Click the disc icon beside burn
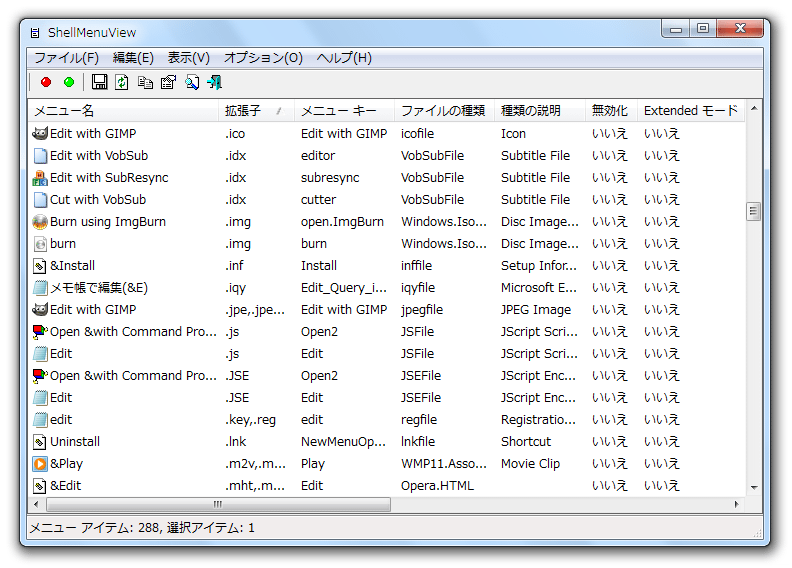 point(40,244)
